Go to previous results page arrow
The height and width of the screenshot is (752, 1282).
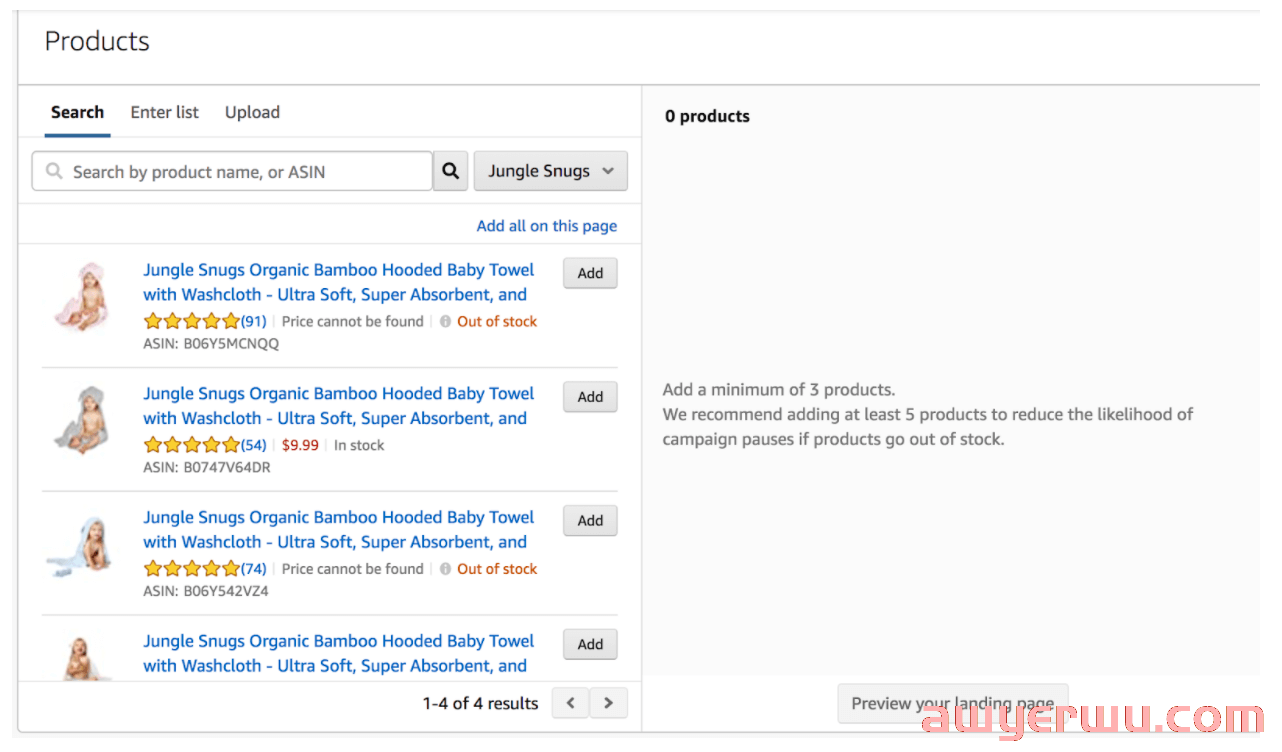[571, 703]
